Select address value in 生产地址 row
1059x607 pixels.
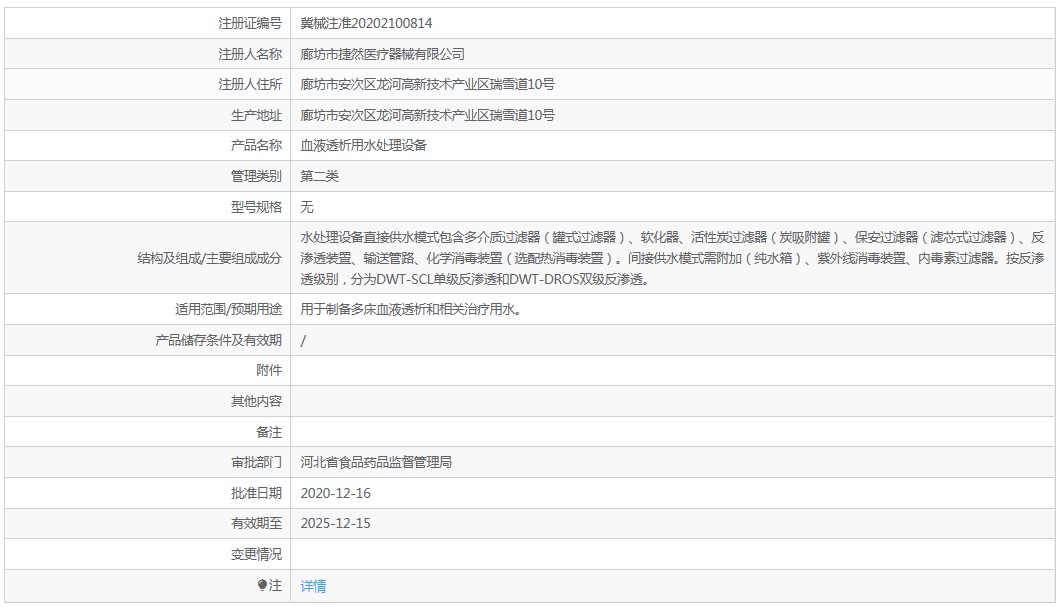tap(428, 115)
